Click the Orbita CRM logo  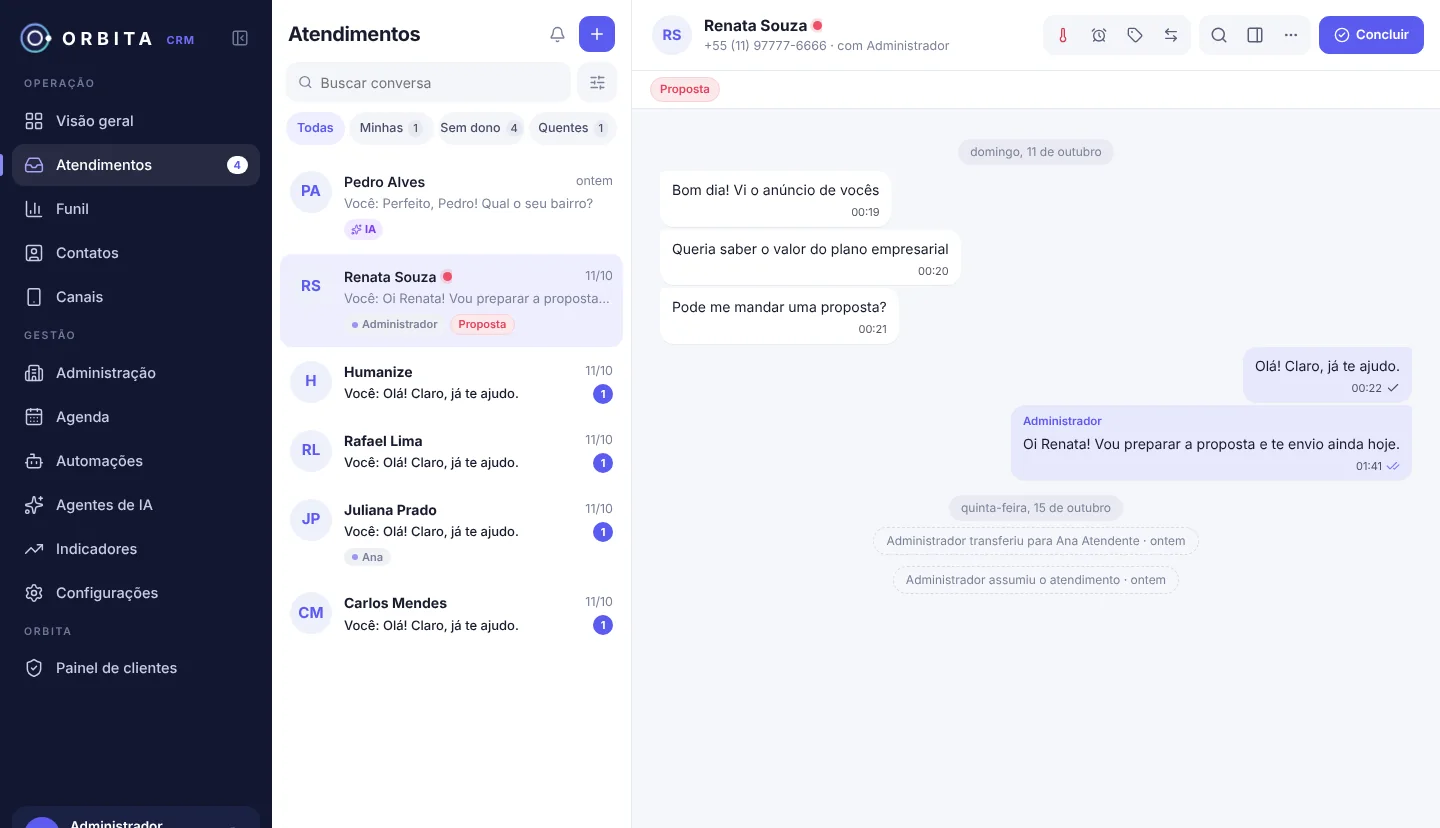tap(108, 39)
